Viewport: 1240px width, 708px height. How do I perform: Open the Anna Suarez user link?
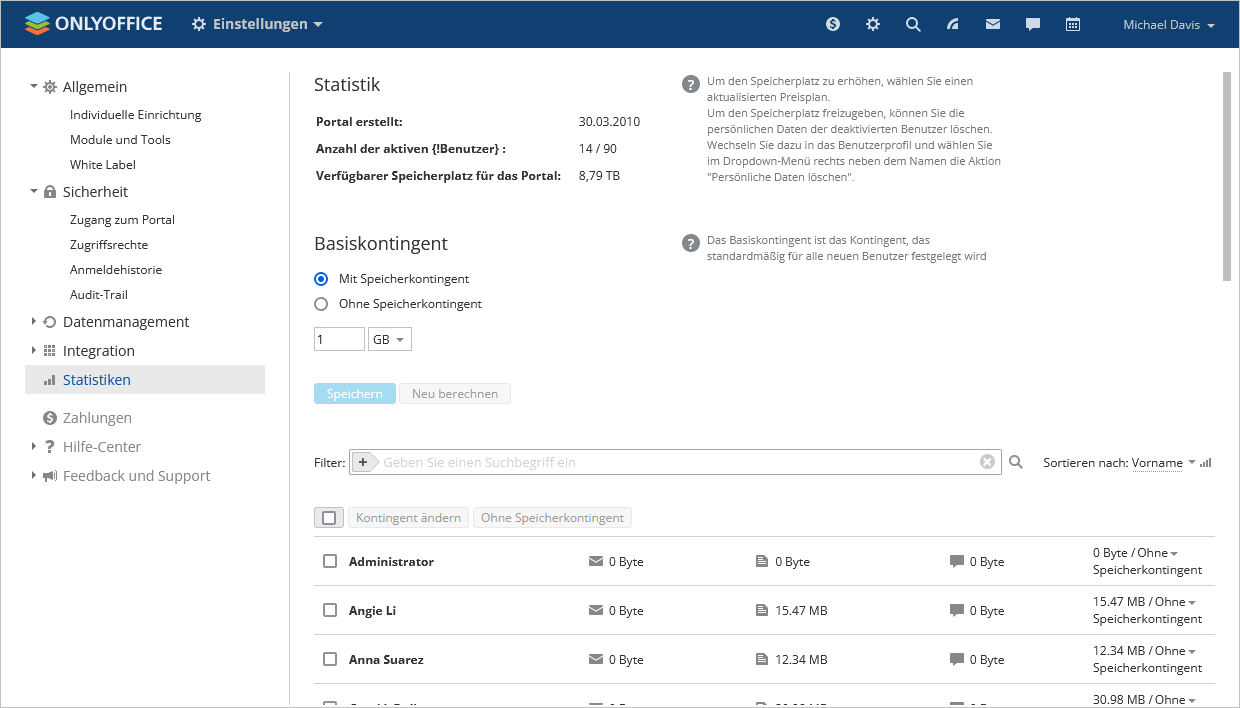pos(386,660)
